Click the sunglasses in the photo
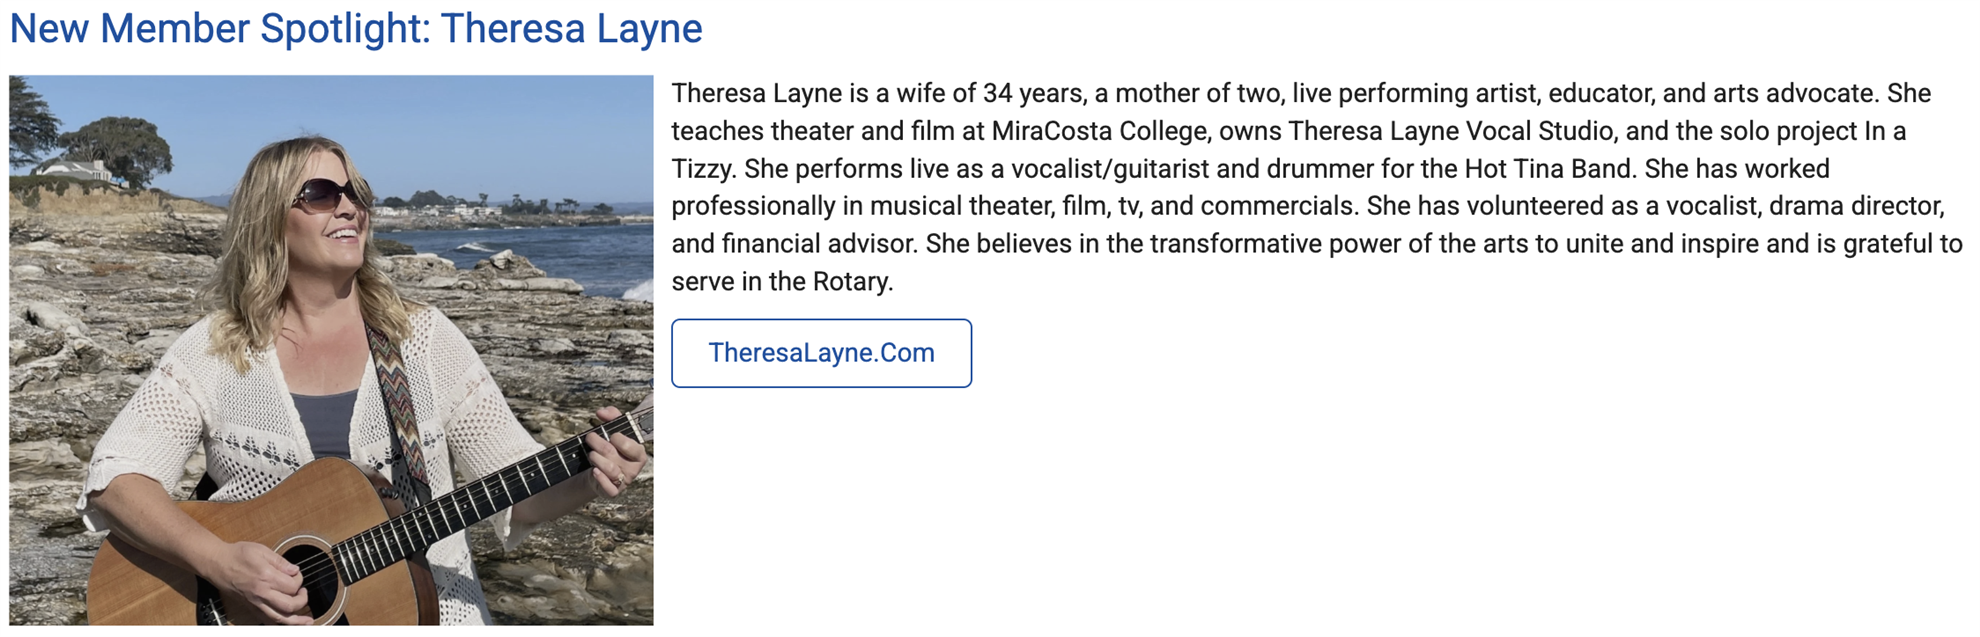This screenshot has width=1980, height=637. coord(330,191)
